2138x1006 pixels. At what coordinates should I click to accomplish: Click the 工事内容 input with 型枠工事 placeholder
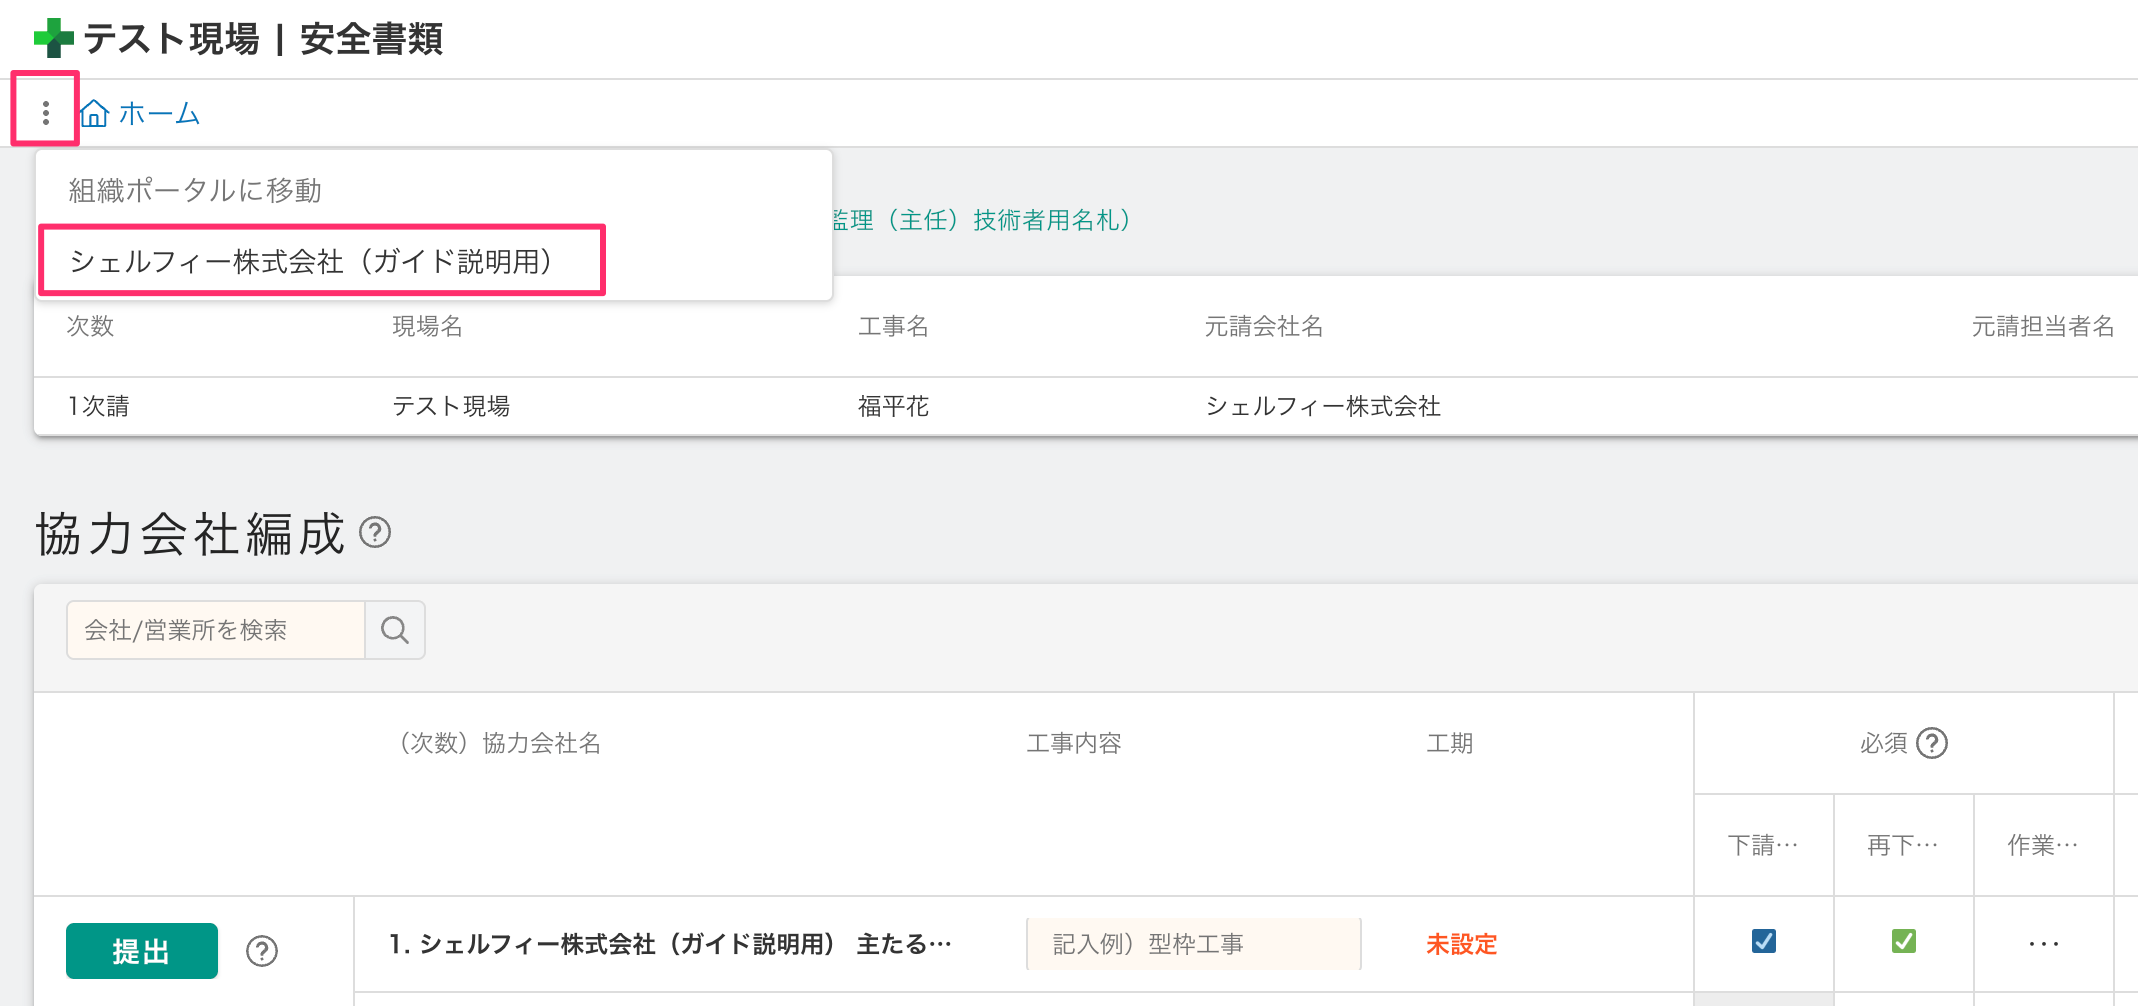pos(1193,944)
